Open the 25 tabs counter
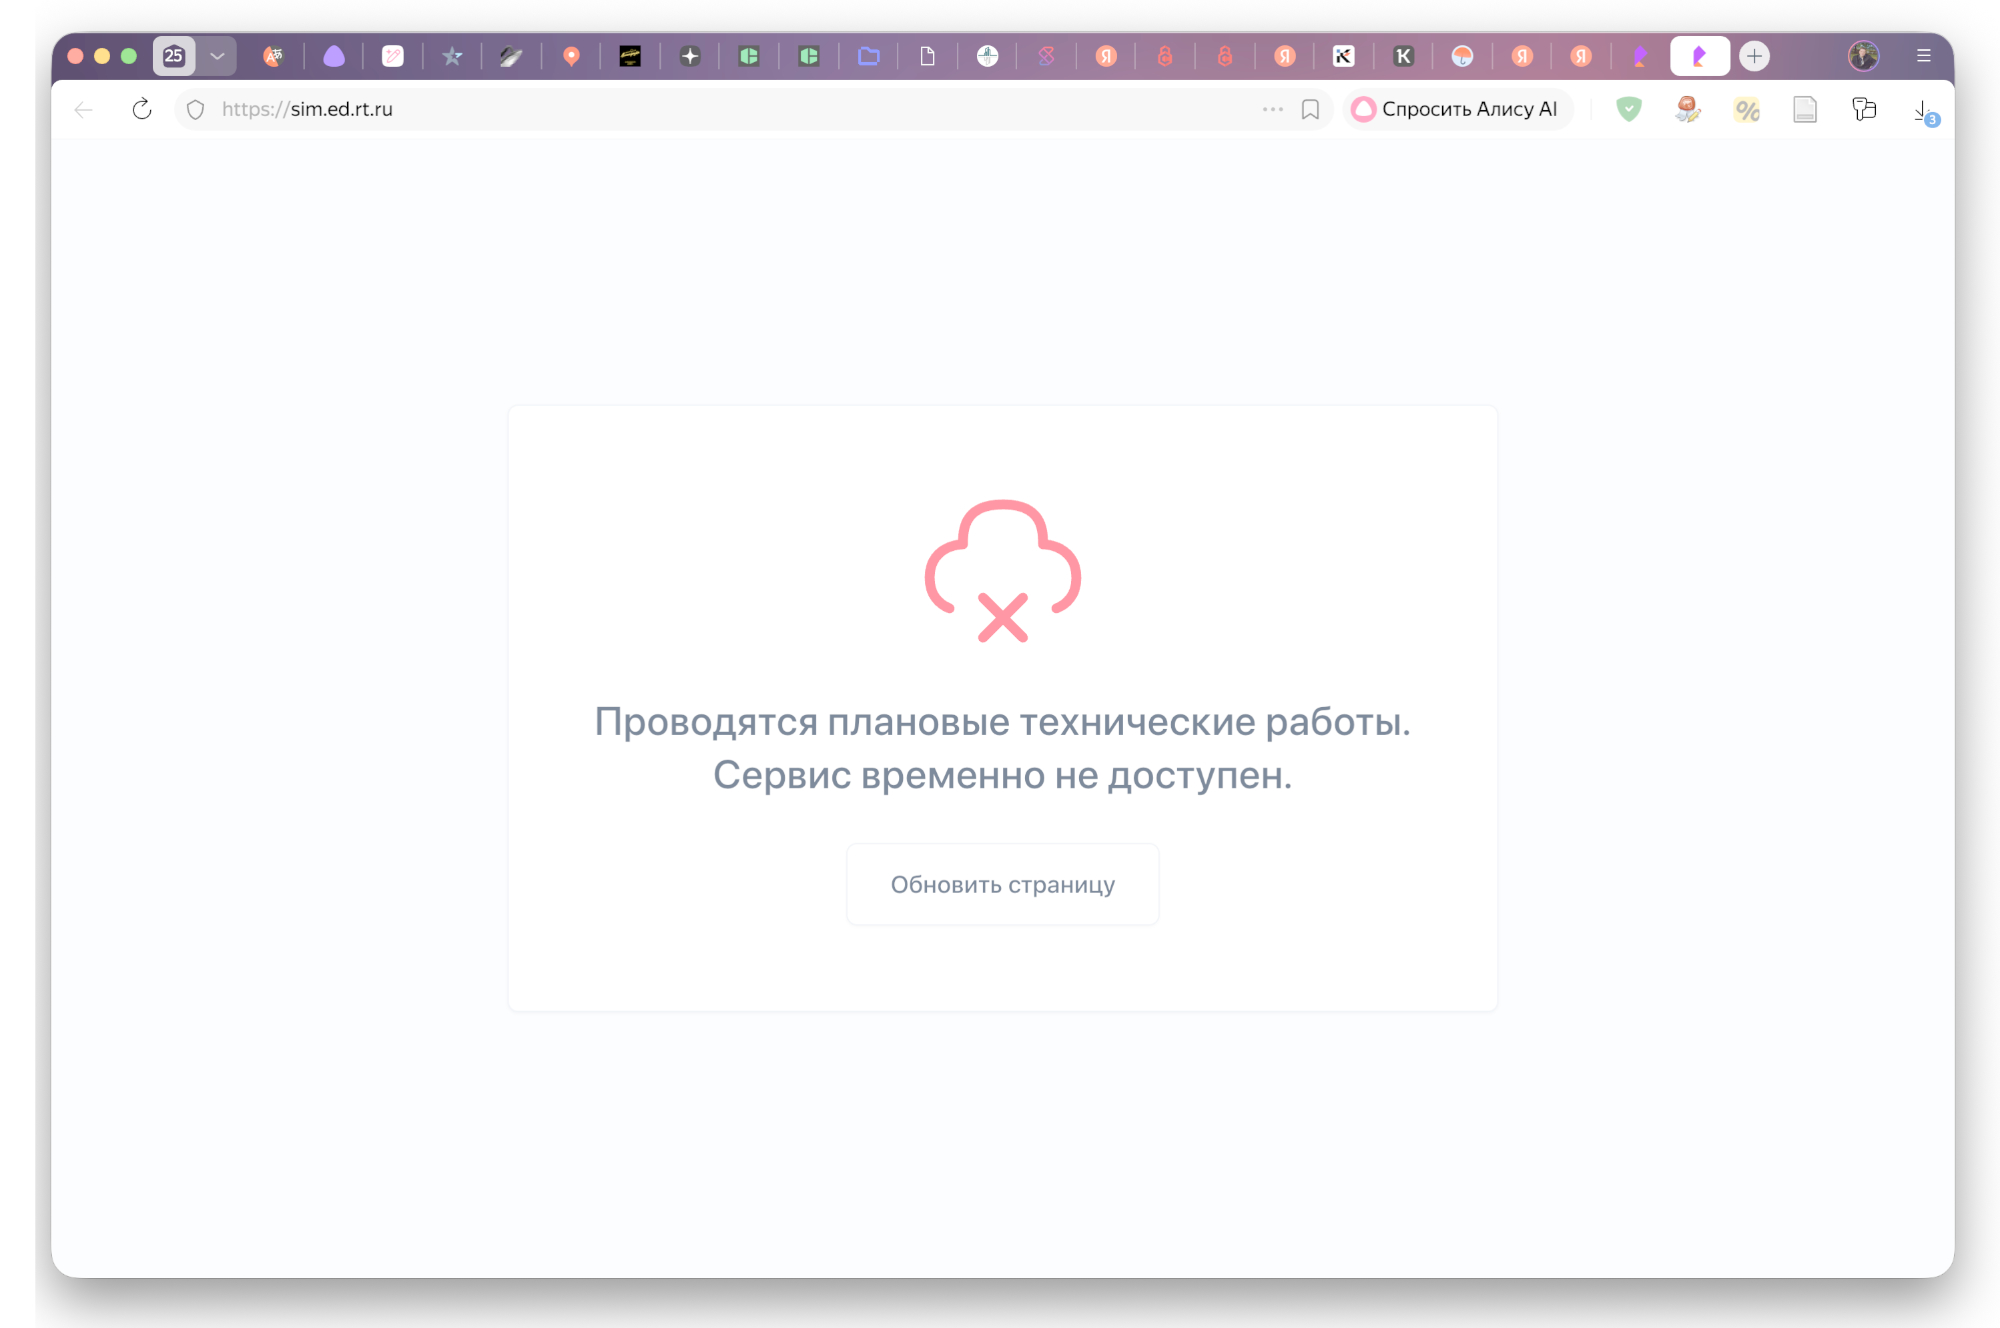This screenshot has height=1328, width=2000. (174, 56)
